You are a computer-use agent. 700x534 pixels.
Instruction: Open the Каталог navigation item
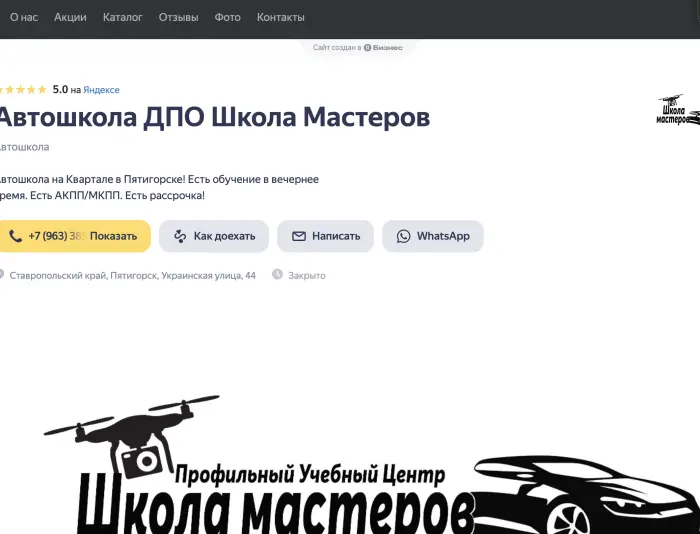[x=122, y=18]
